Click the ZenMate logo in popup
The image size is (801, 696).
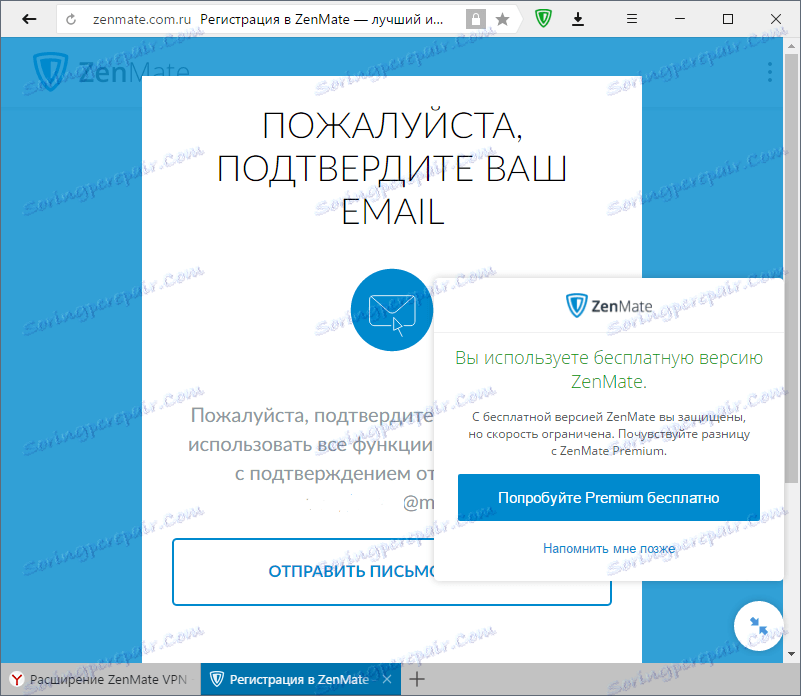(609, 306)
